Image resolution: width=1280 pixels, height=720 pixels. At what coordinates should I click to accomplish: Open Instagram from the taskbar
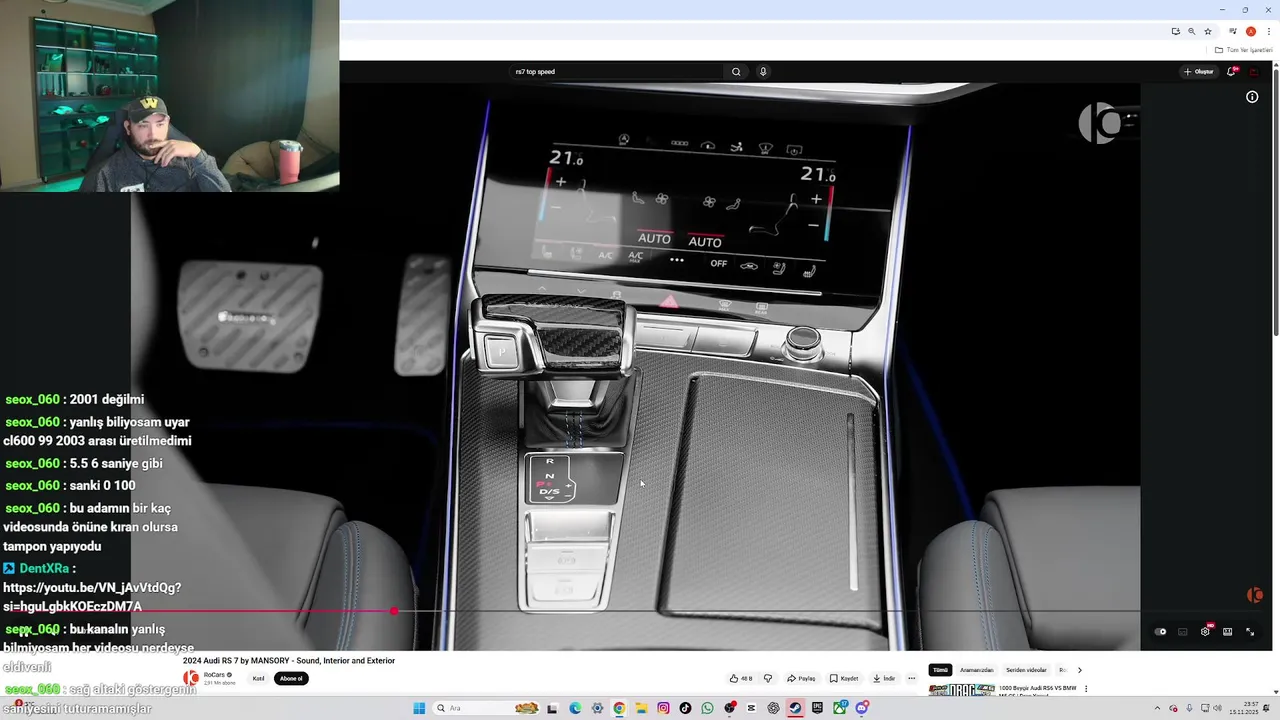tap(663, 708)
